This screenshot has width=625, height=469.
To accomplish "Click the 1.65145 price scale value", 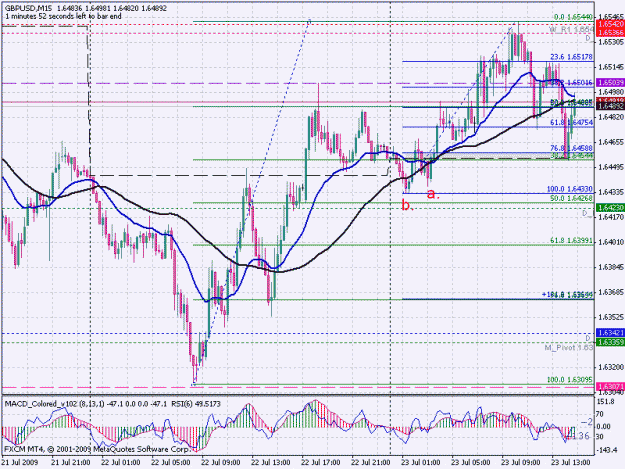I will [611, 67].
